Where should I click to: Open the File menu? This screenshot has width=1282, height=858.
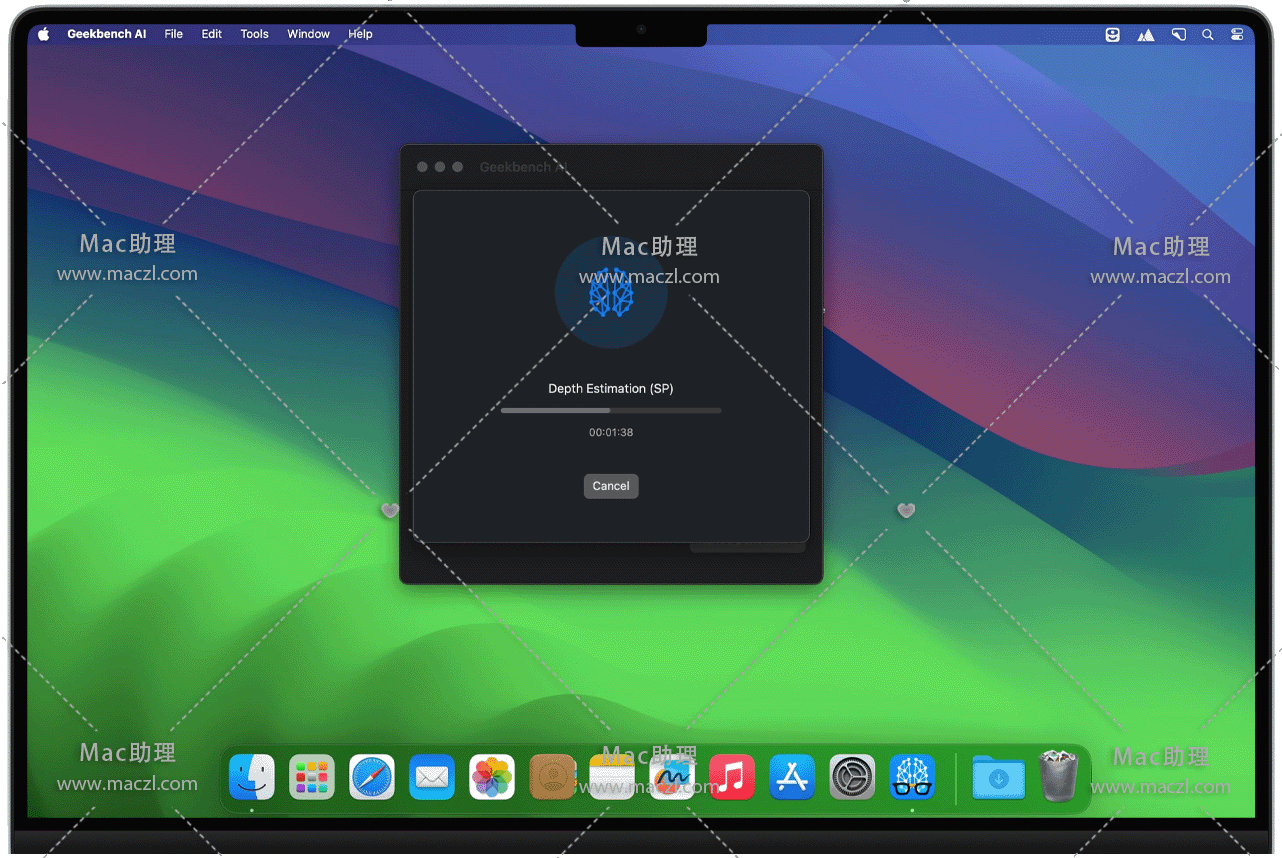point(174,34)
